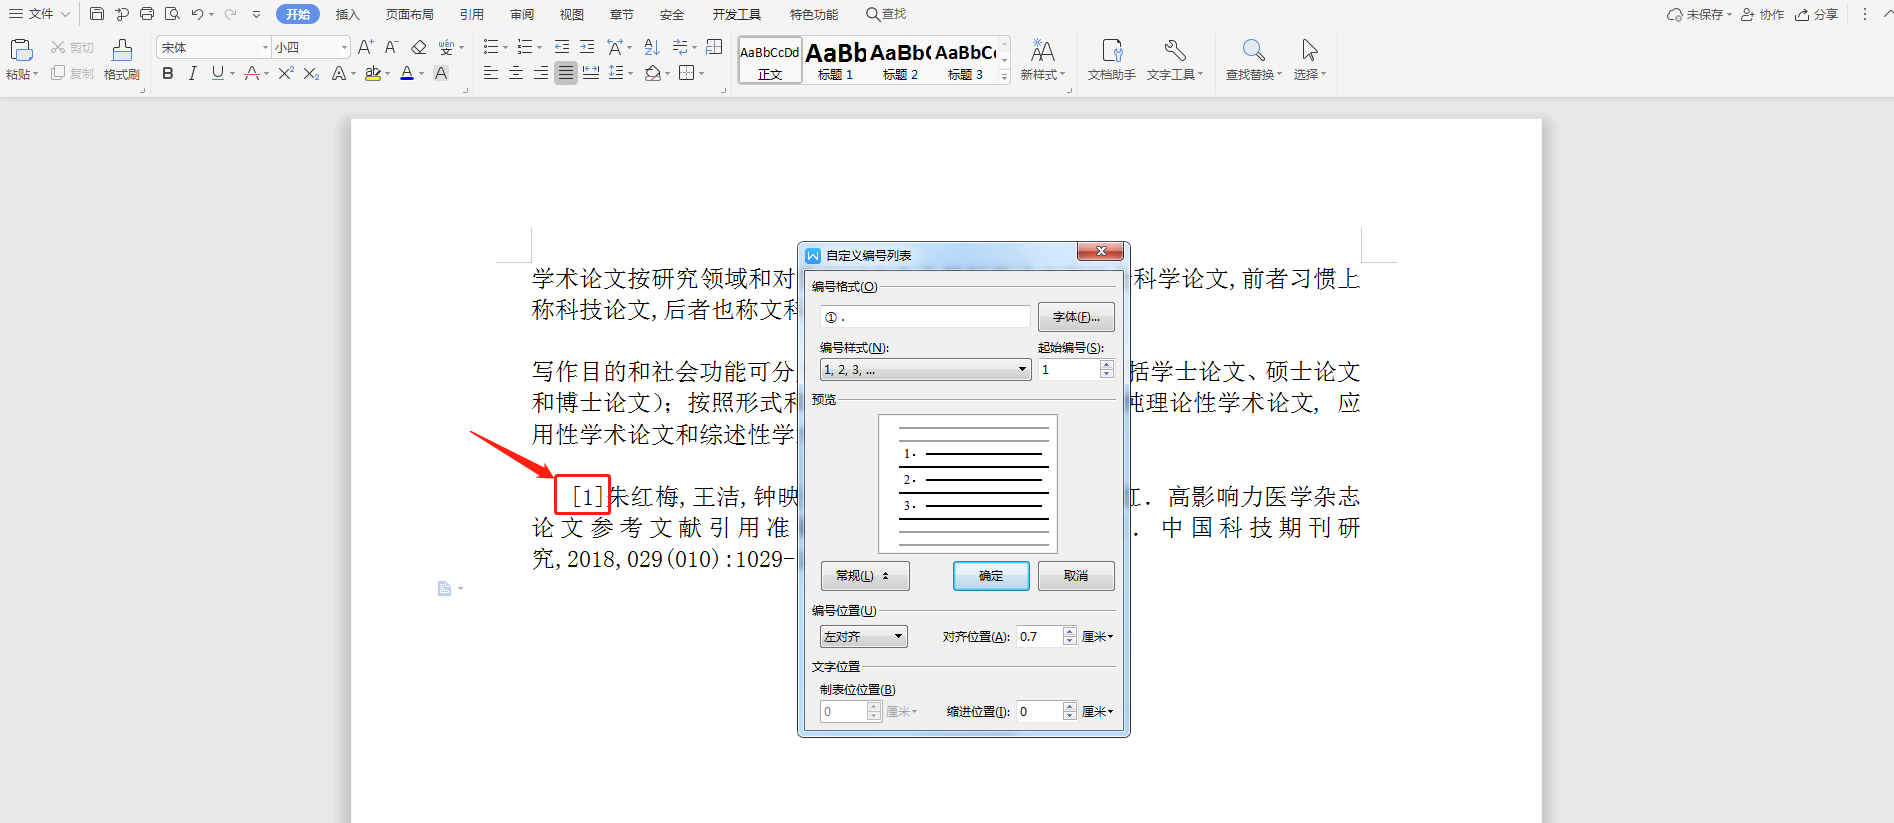Open the Text Tools (文字工具) menu
Image resolution: width=1894 pixels, height=823 pixels.
(x=1174, y=60)
